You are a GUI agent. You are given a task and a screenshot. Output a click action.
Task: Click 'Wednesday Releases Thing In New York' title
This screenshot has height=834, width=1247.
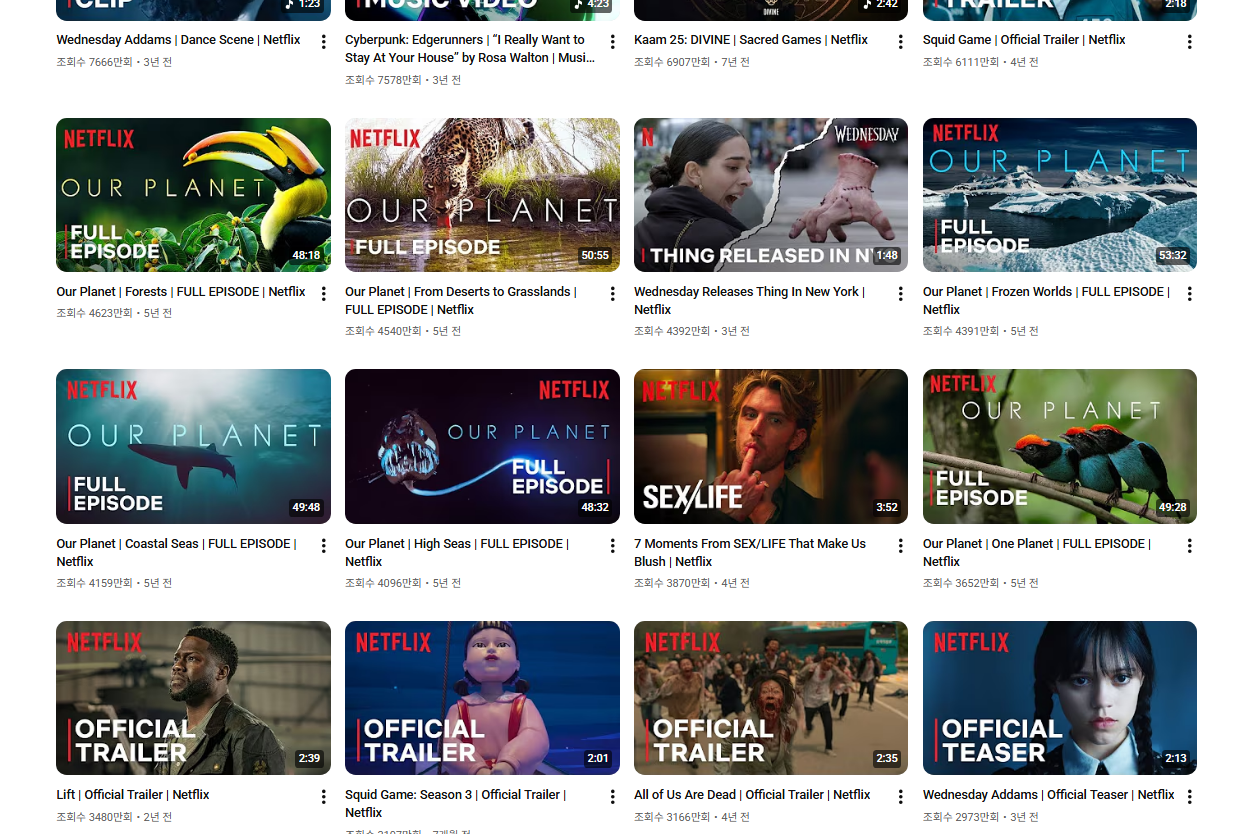[x=748, y=292]
